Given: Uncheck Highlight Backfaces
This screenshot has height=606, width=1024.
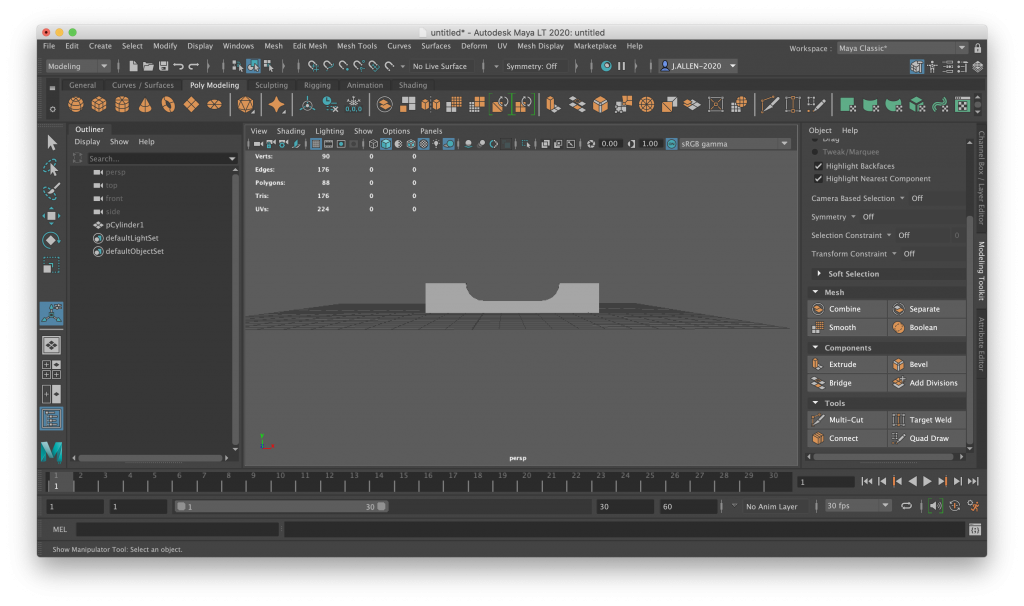Looking at the screenshot, I should (x=819, y=166).
